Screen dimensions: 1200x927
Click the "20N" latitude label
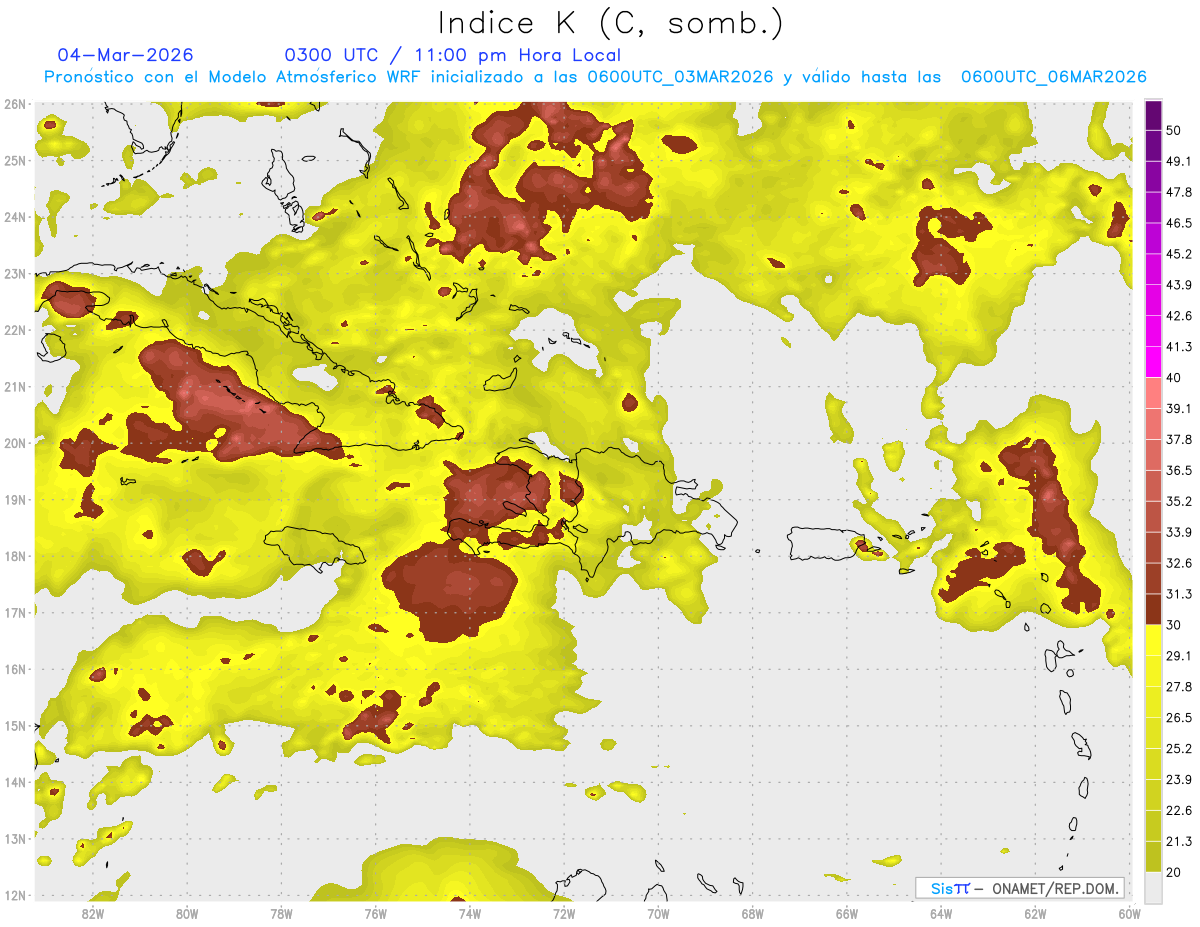click(15, 443)
